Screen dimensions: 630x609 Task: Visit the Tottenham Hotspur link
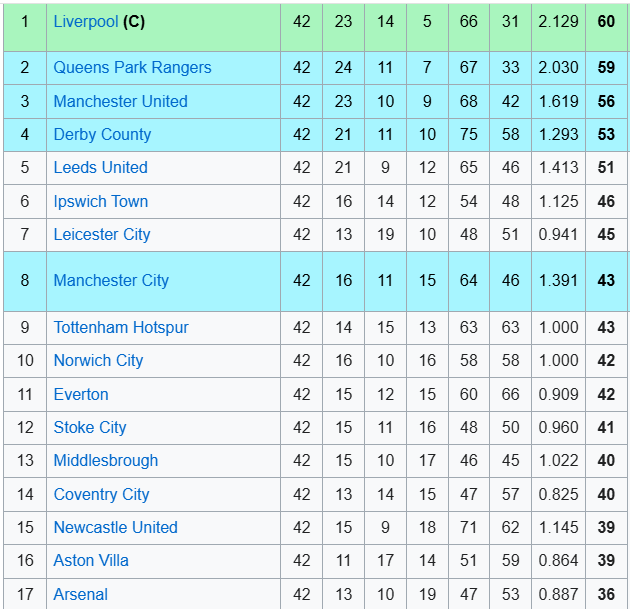[x=121, y=327]
